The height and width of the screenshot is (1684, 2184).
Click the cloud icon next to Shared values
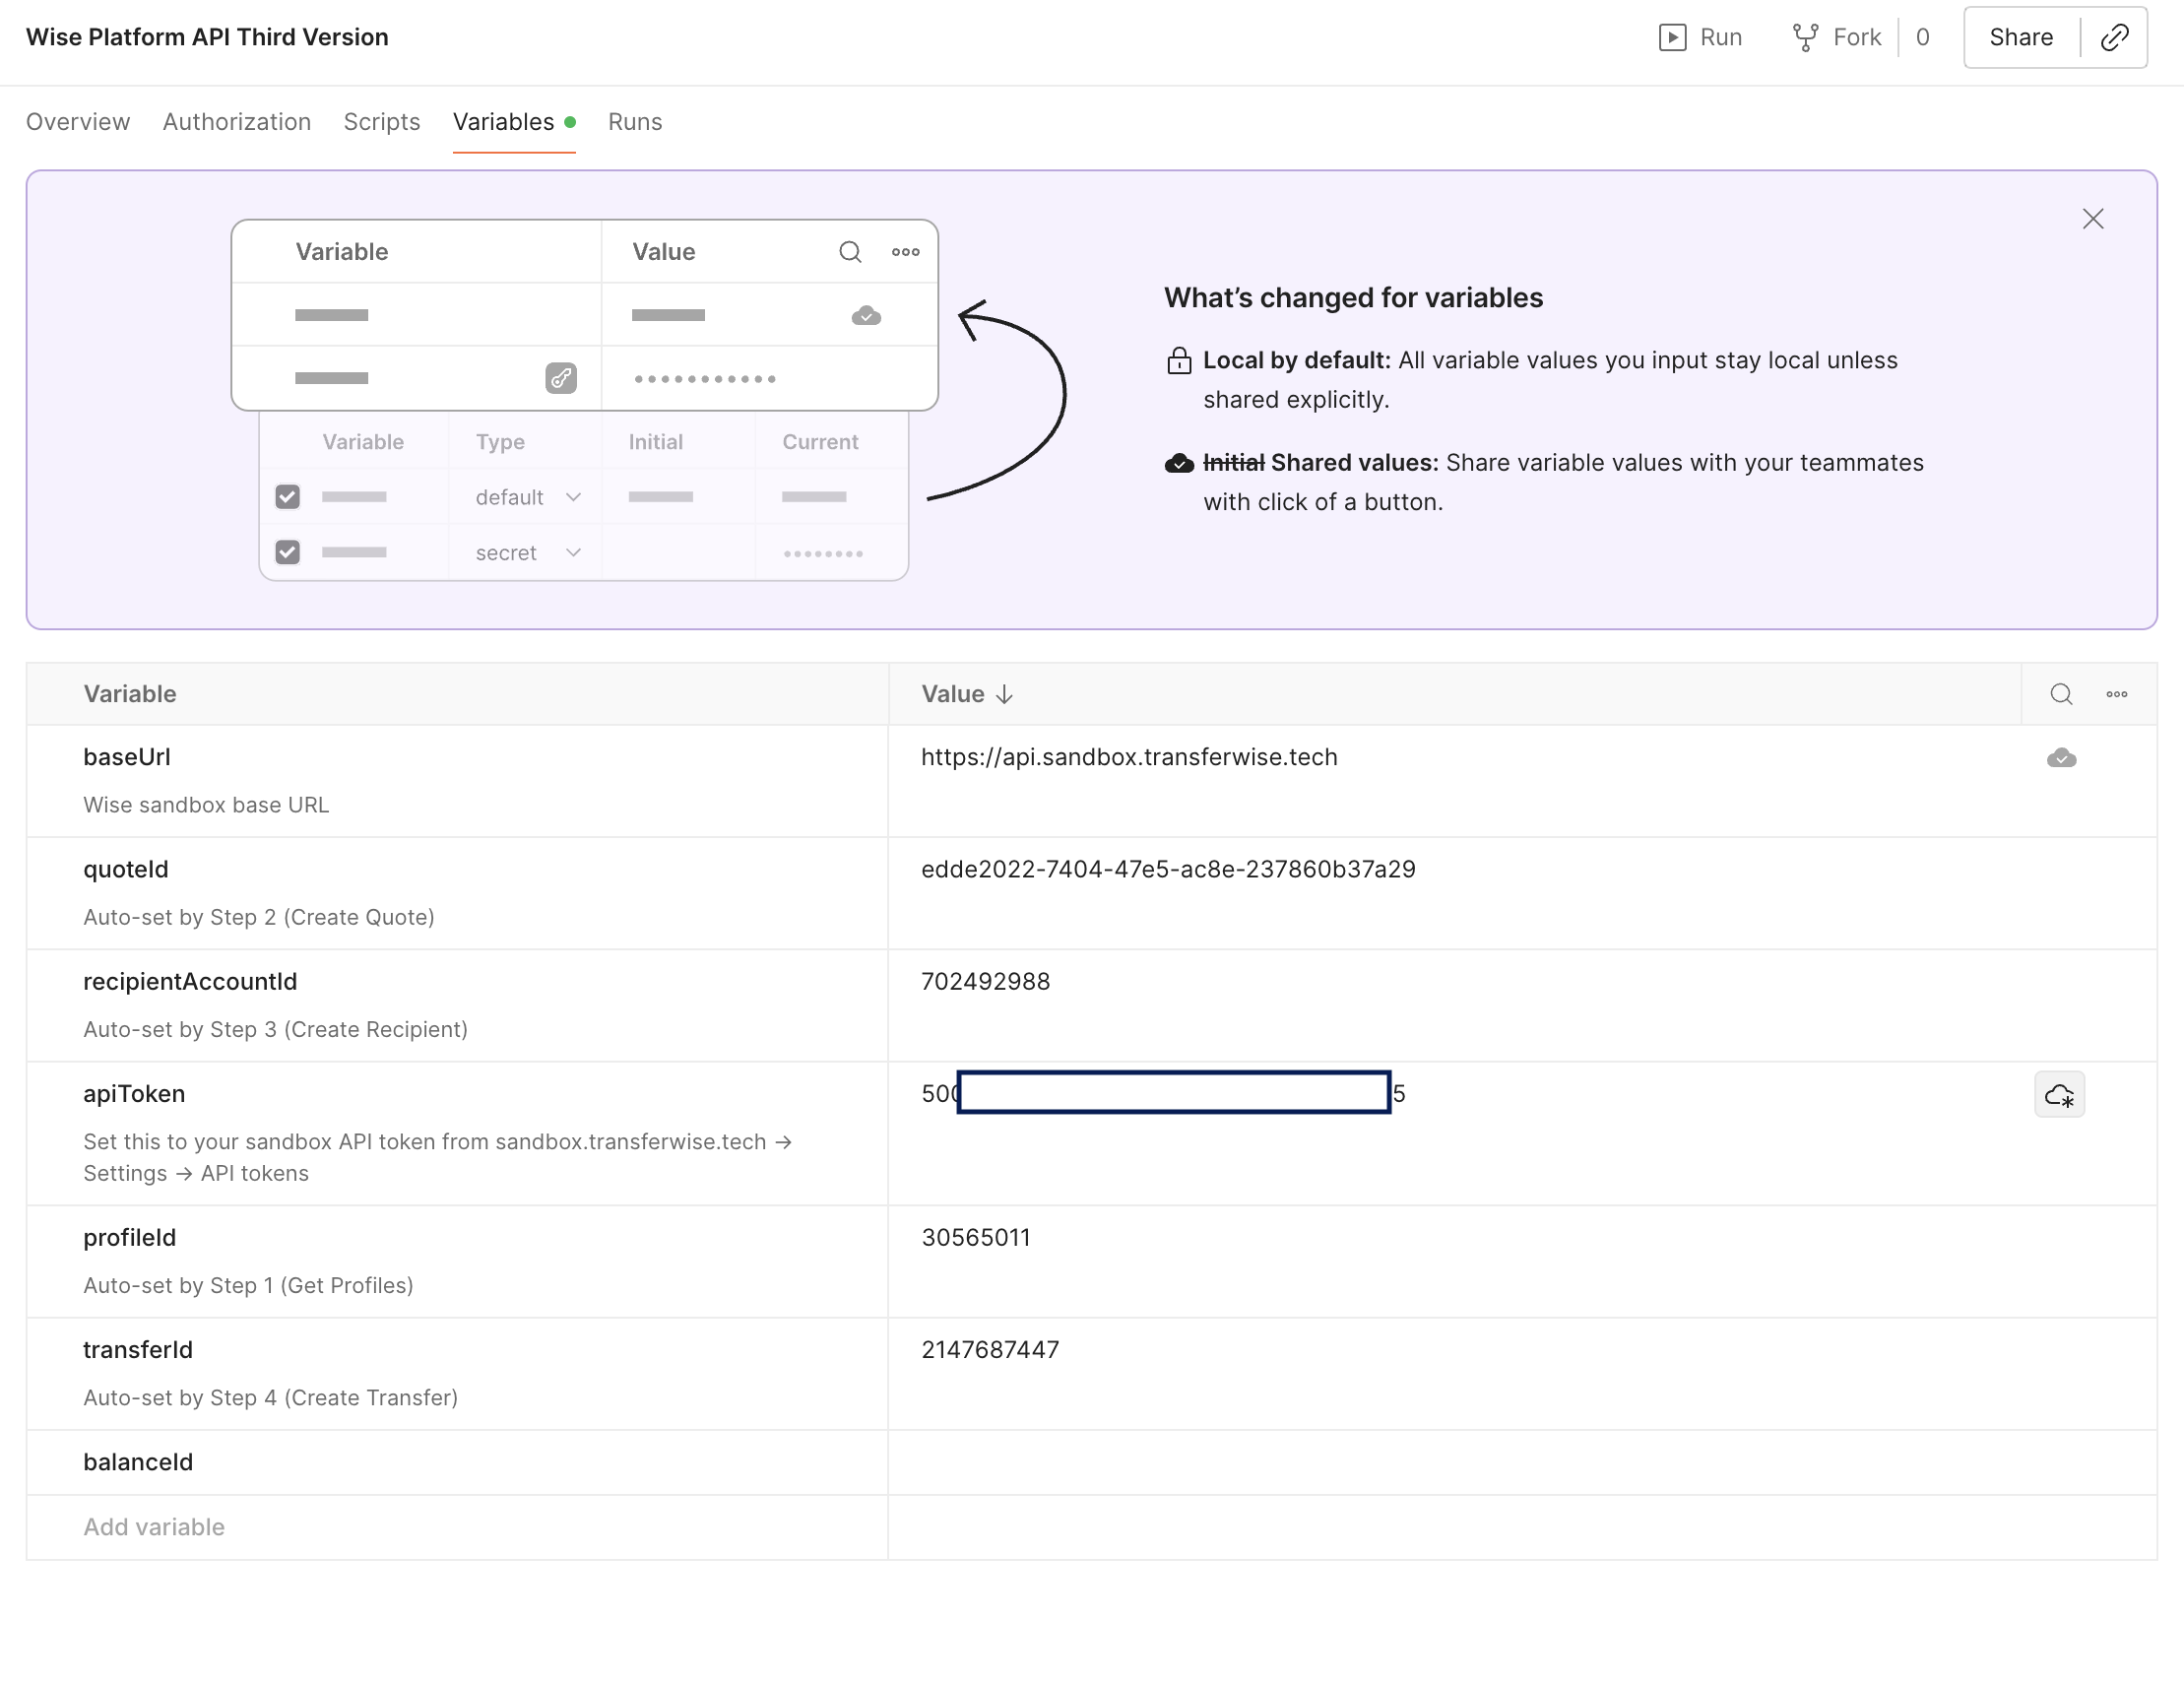(1179, 463)
